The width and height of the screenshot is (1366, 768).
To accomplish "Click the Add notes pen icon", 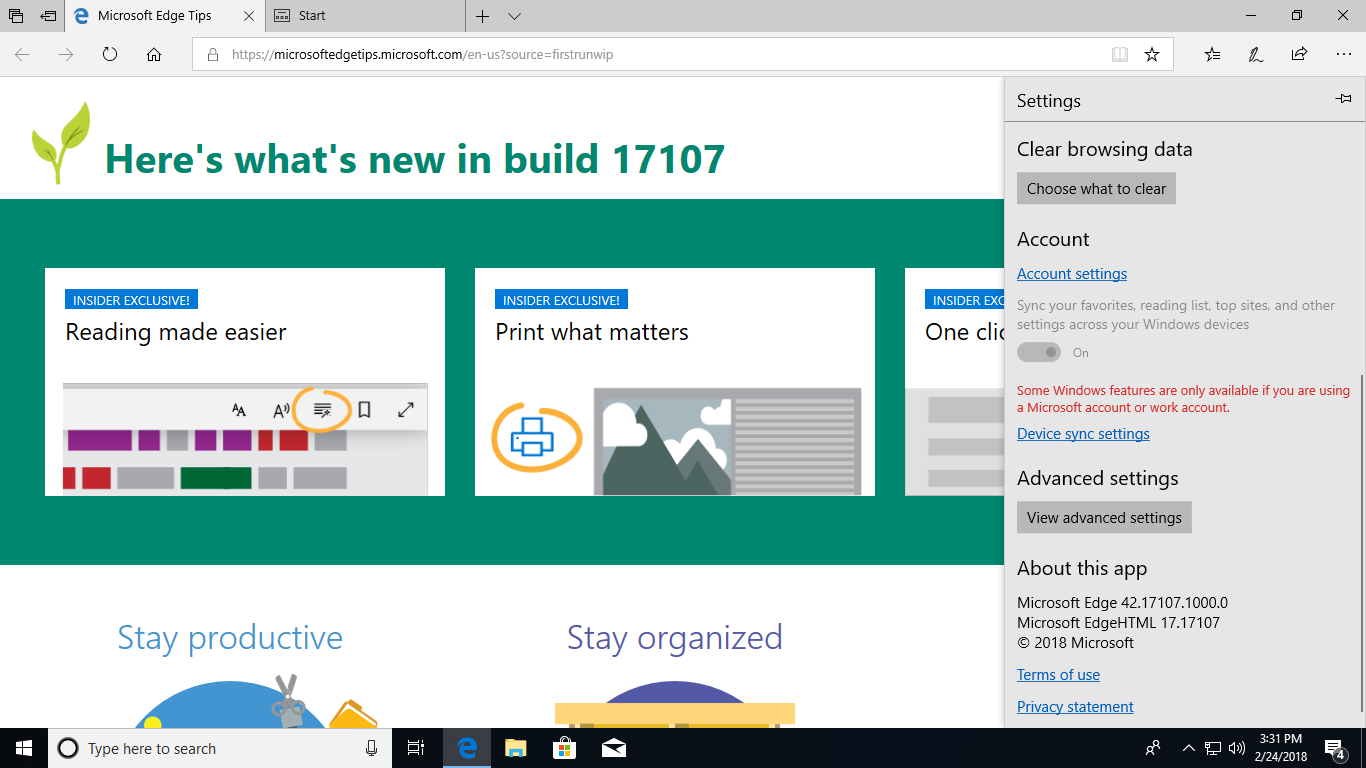I will [1256, 55].
